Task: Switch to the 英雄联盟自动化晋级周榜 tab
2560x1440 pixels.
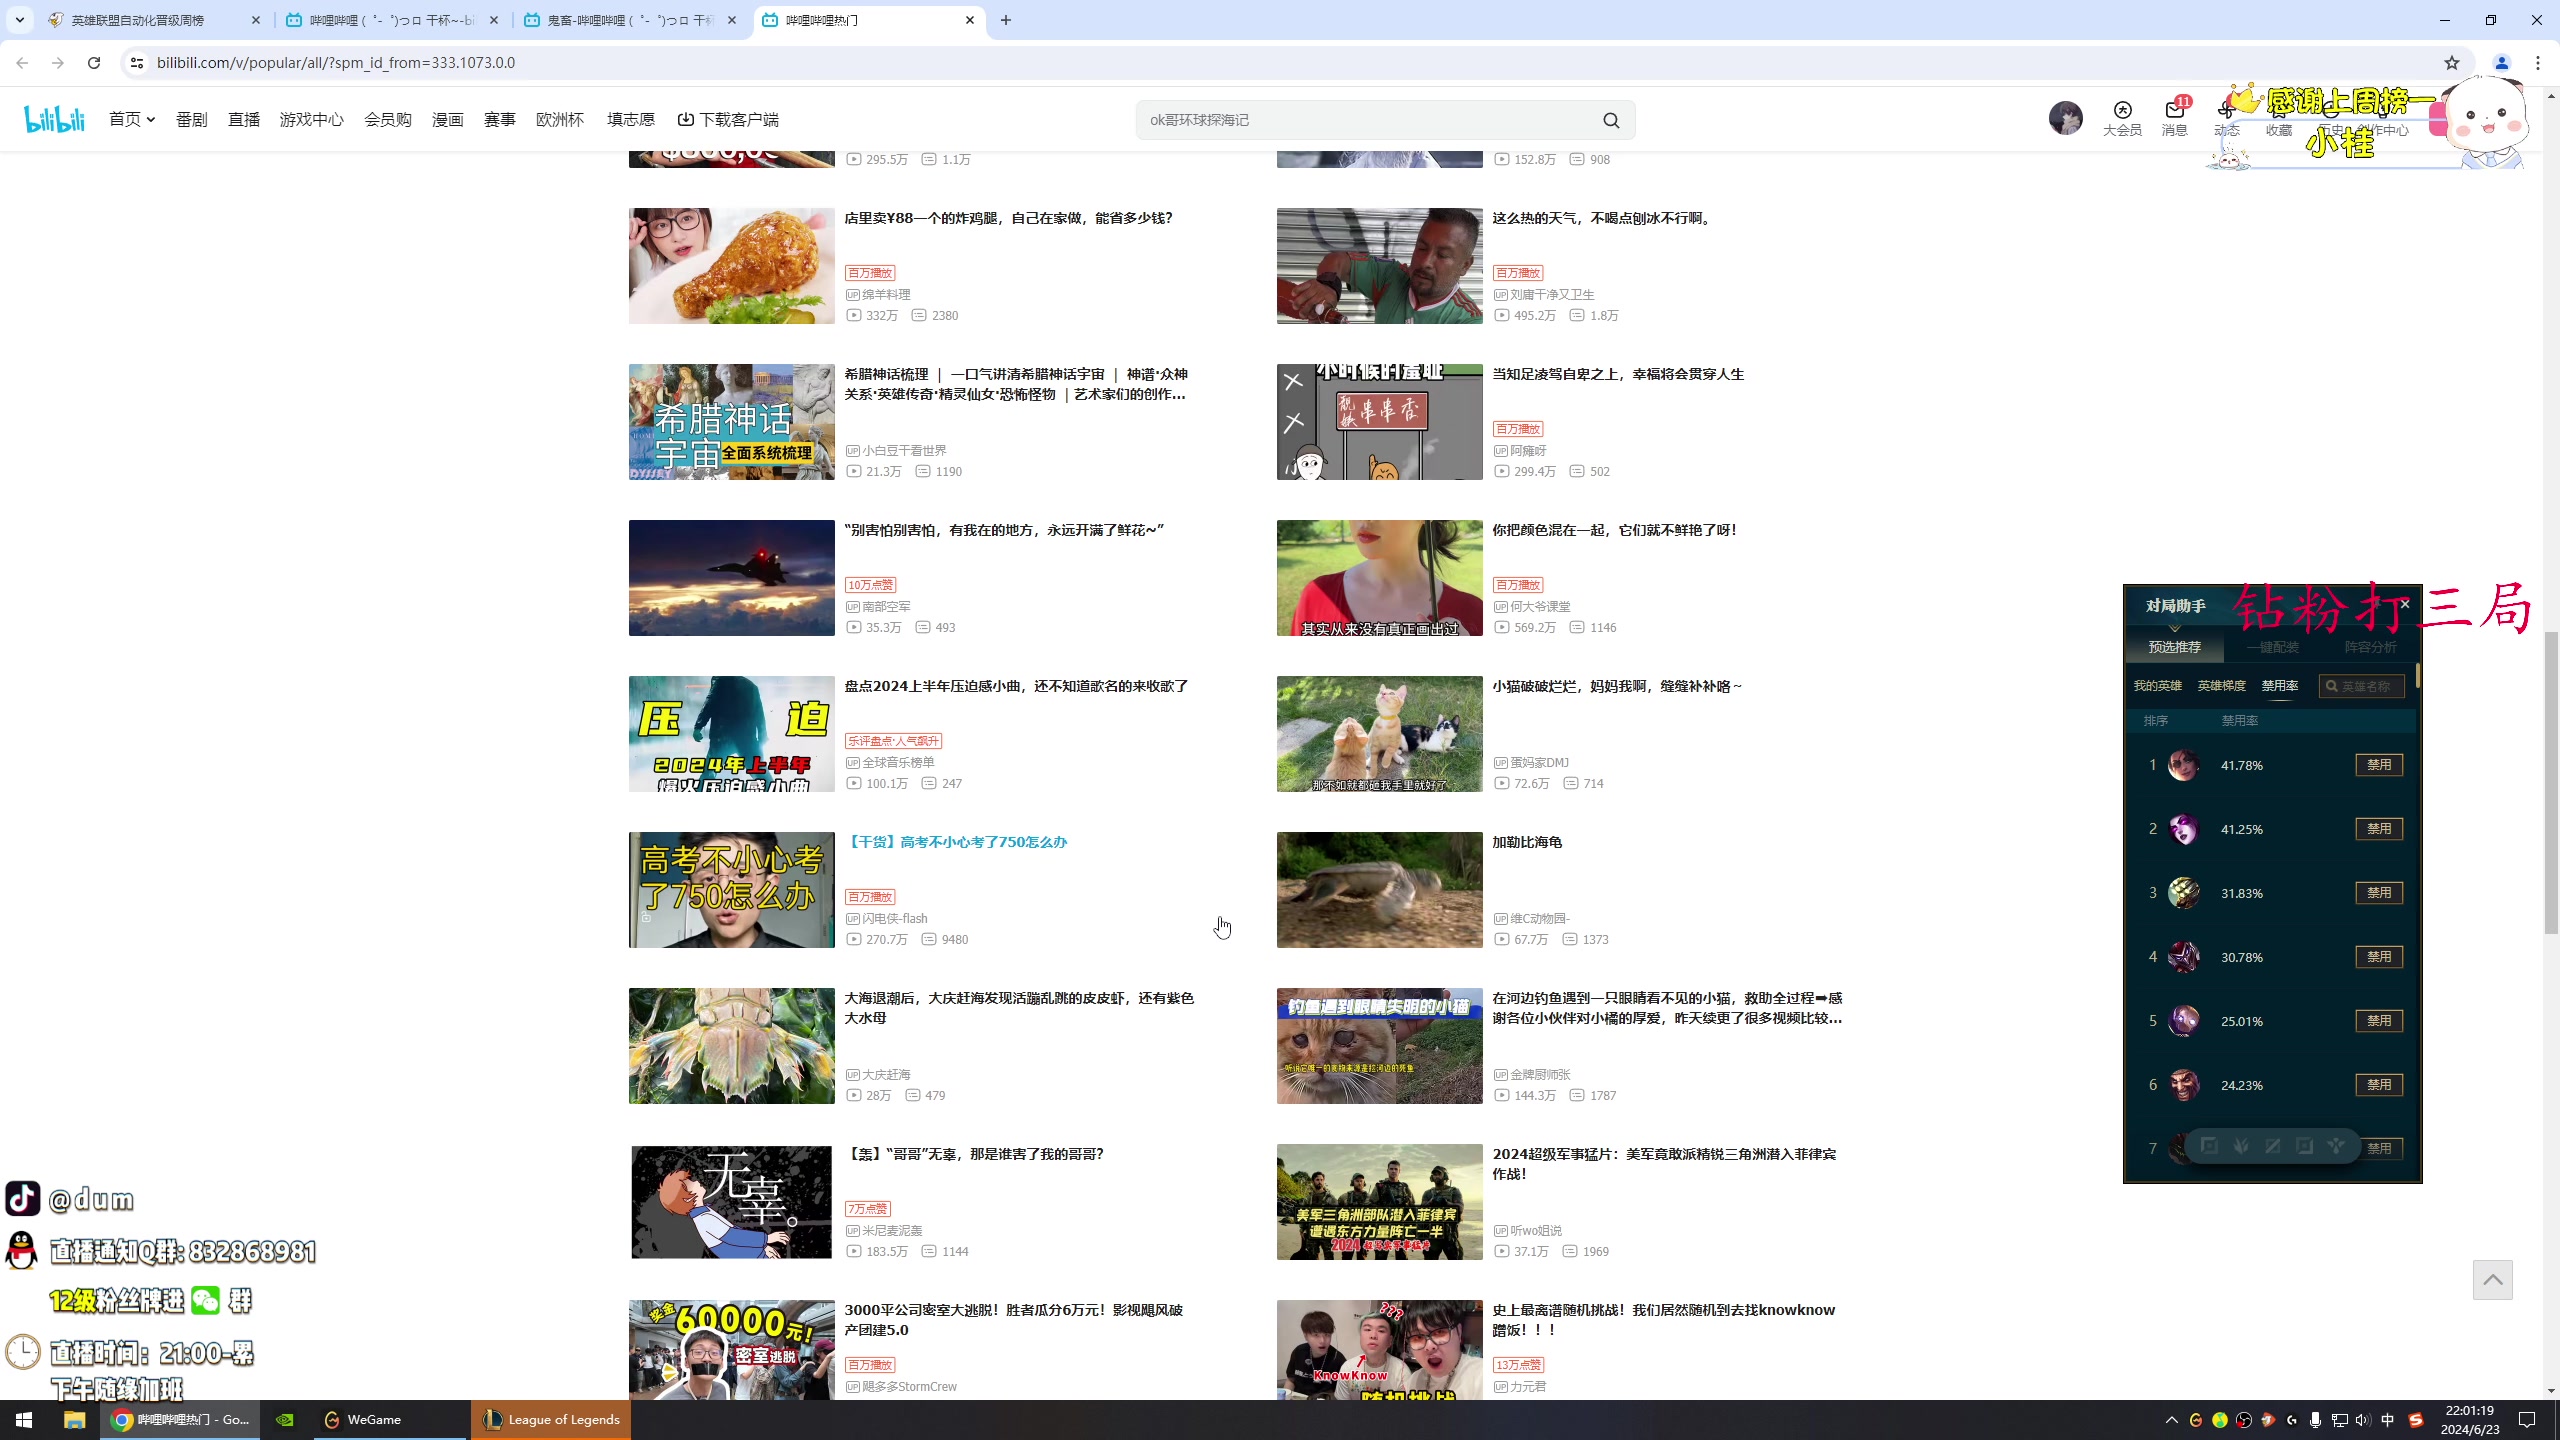Action: click(155, 20)
